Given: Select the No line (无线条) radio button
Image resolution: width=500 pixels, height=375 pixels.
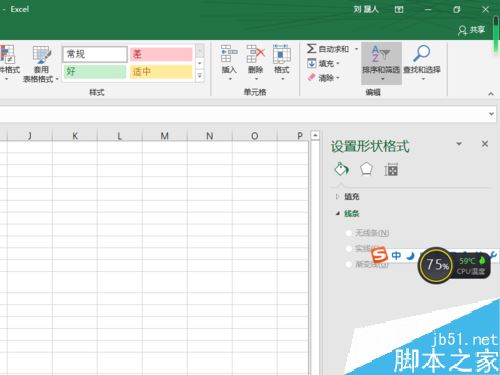Looking at the screenshot, I should [349, 233].
